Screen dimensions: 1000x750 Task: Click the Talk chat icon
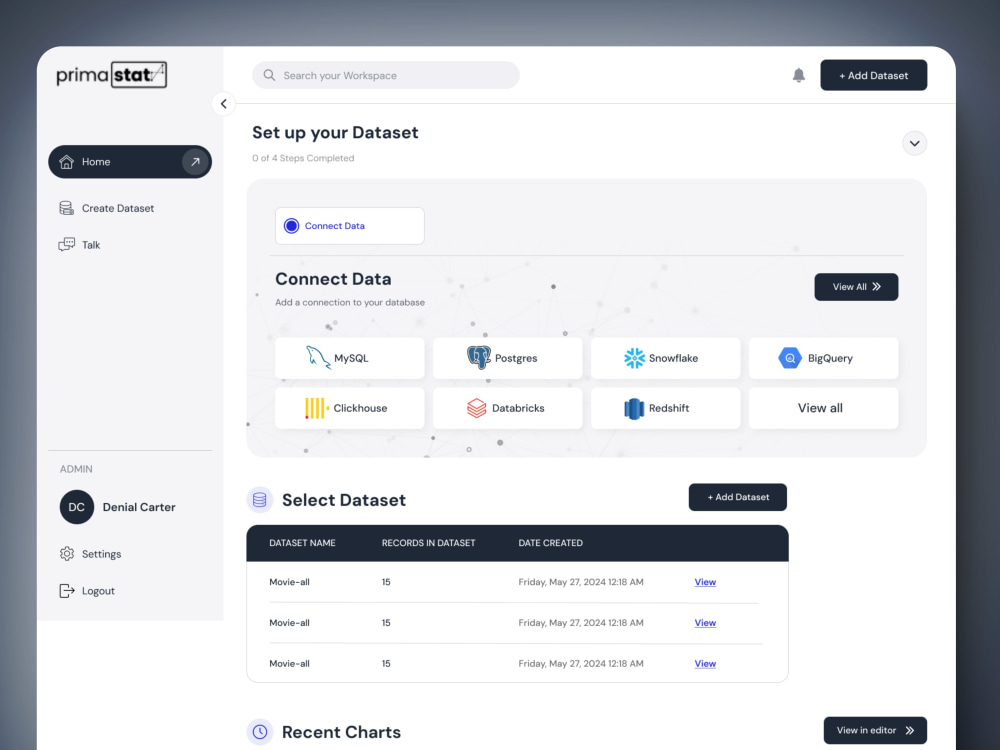66,245
